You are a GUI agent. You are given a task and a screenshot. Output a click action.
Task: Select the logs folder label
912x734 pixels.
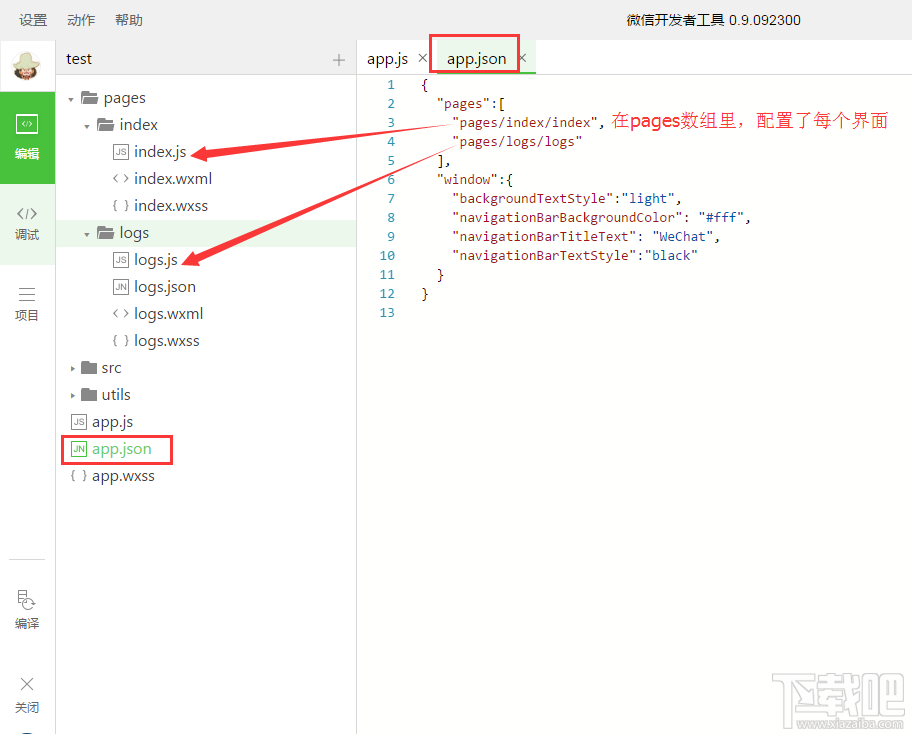pos(134,233)
